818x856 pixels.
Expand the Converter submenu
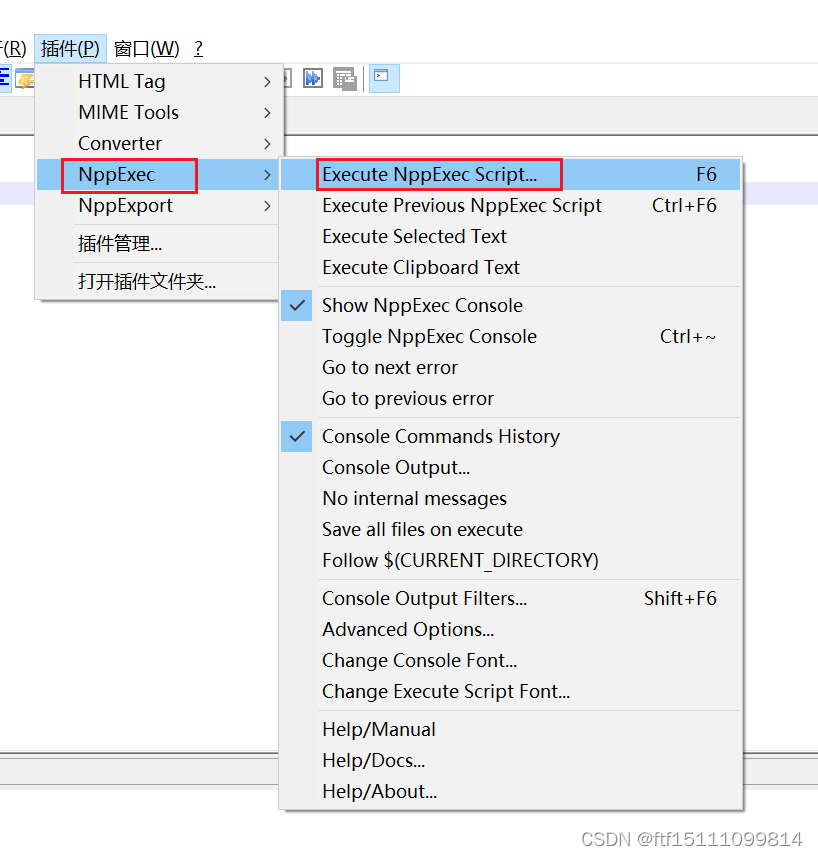point(158,144)
